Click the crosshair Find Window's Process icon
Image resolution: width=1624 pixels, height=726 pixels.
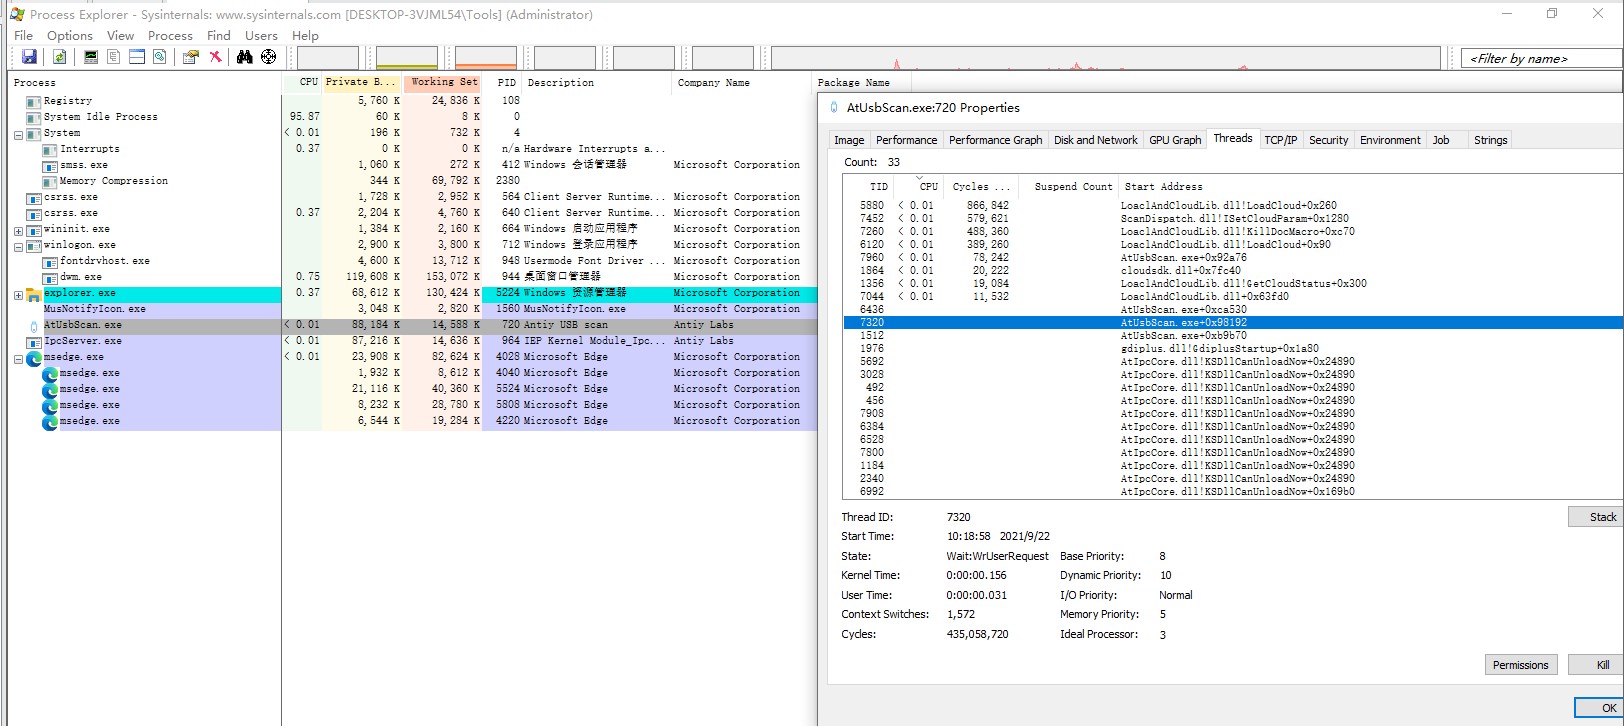[269, 57]
